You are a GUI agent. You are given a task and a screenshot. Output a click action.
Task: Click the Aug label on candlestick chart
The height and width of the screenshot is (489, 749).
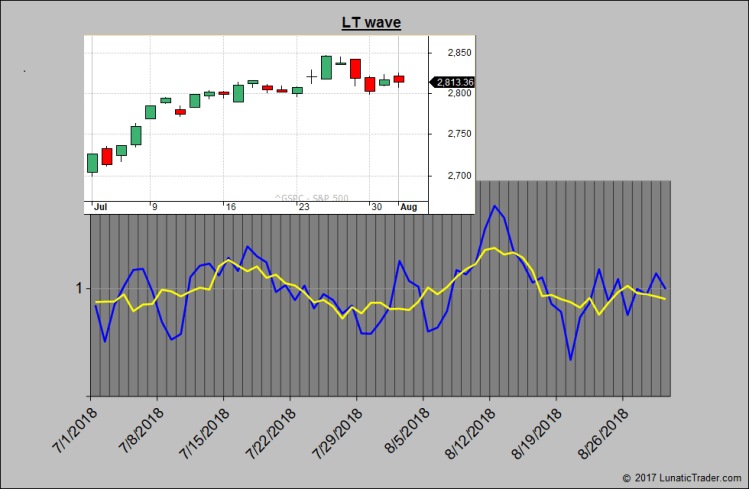point(408,206)
